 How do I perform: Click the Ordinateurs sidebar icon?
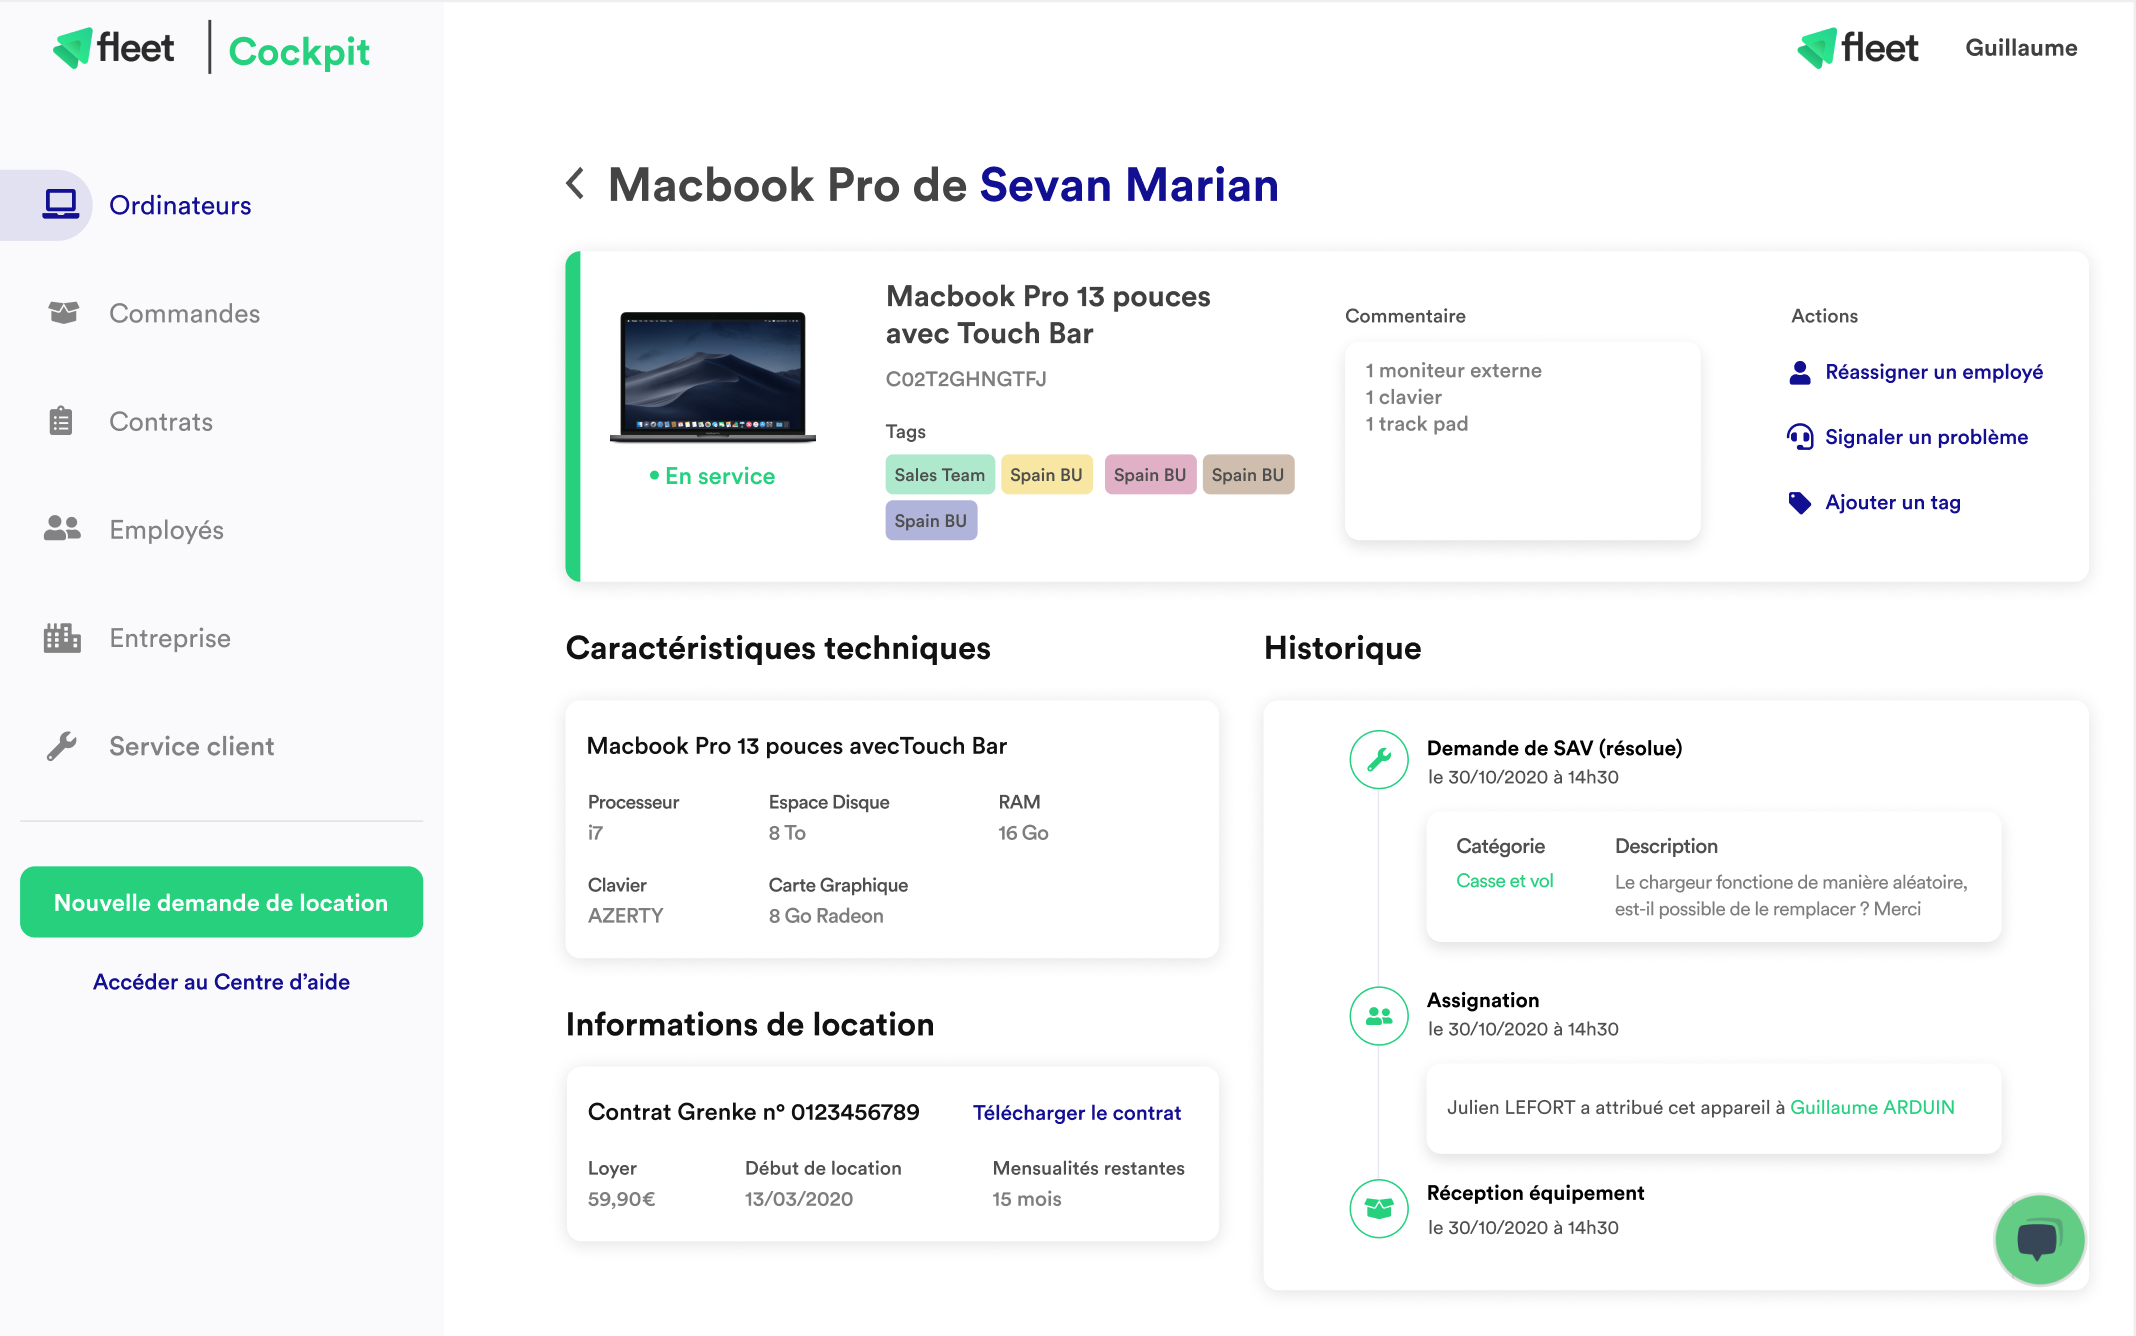click(x=60, y=203)
